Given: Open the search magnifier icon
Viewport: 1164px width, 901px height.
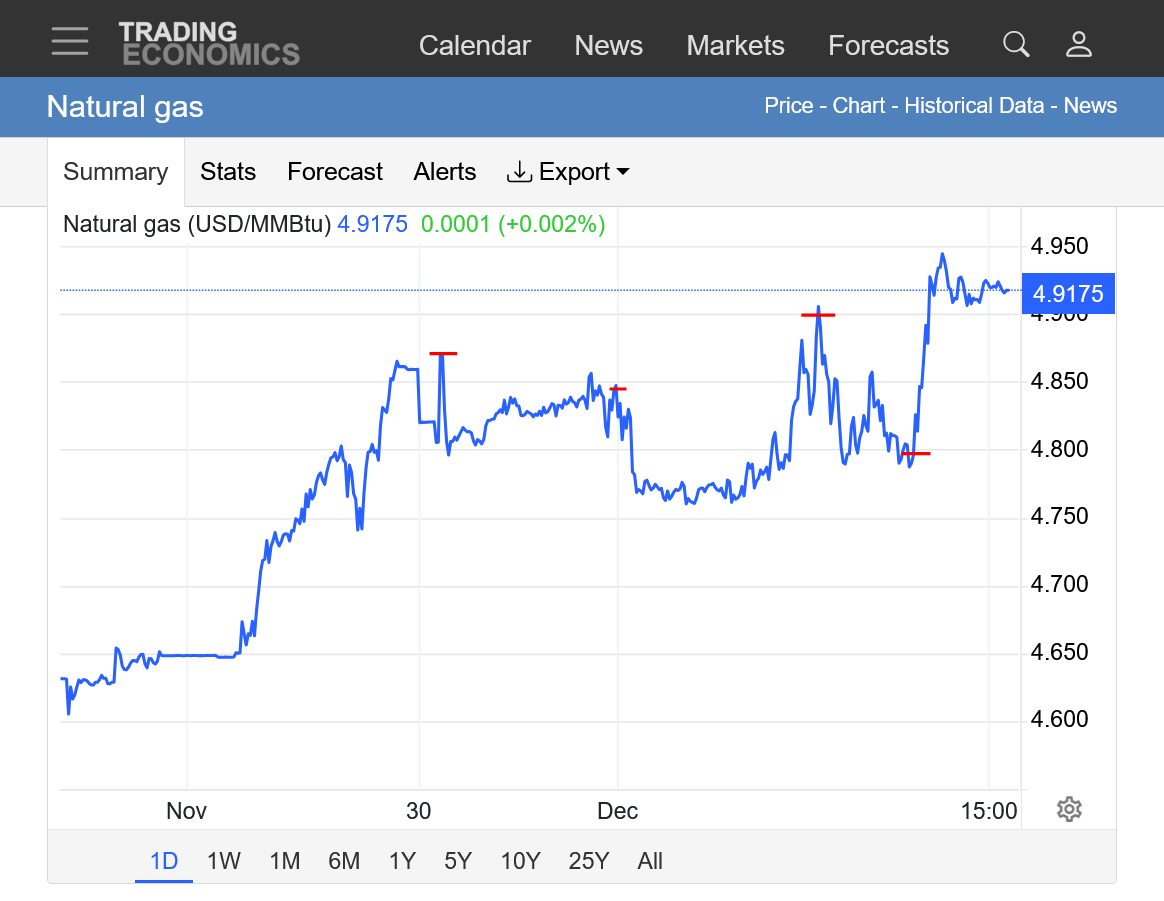Looking at the screenshot, I should point(1016,44).
